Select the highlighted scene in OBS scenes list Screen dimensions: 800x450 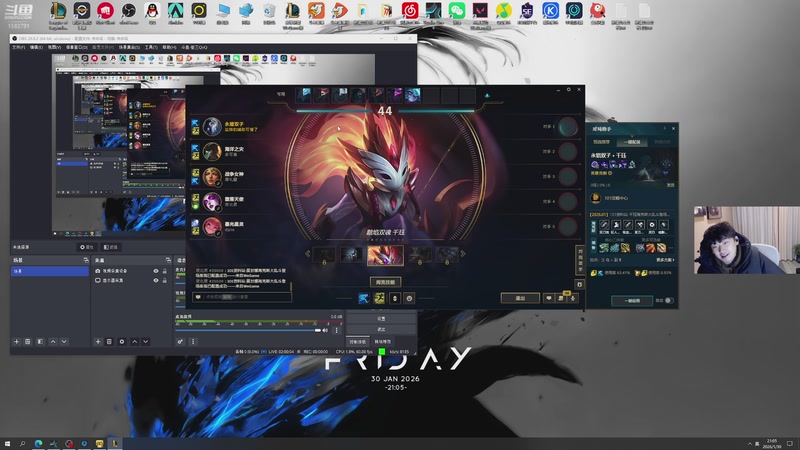click(x=49, y=271)
